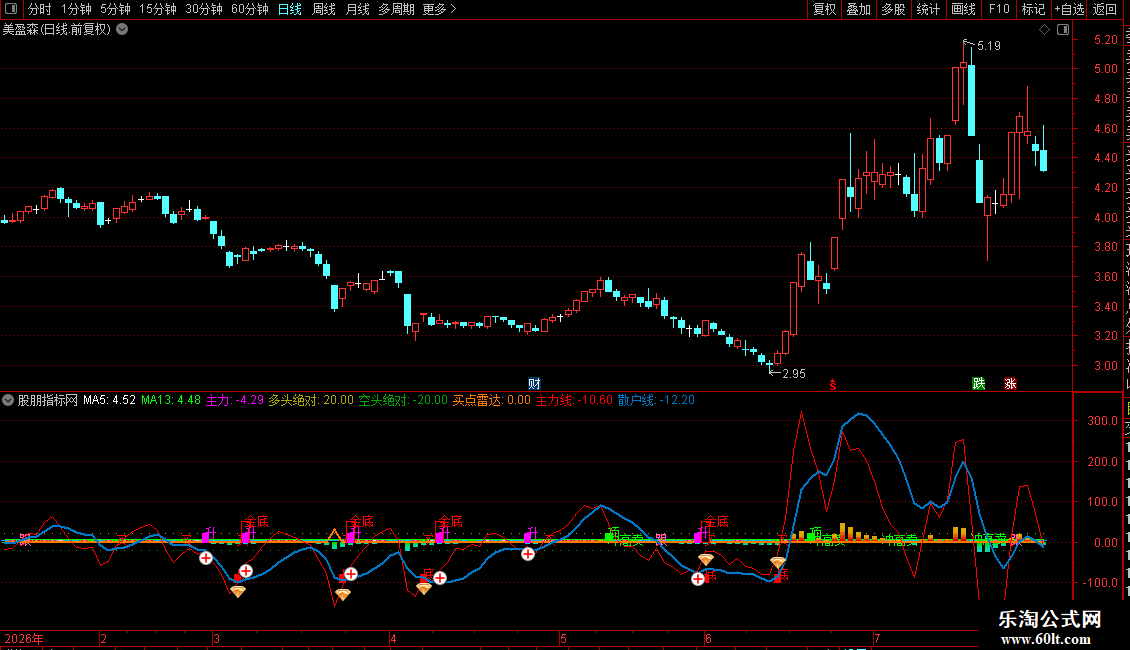Click the MA13: 4.48 value

pos(171,400)
